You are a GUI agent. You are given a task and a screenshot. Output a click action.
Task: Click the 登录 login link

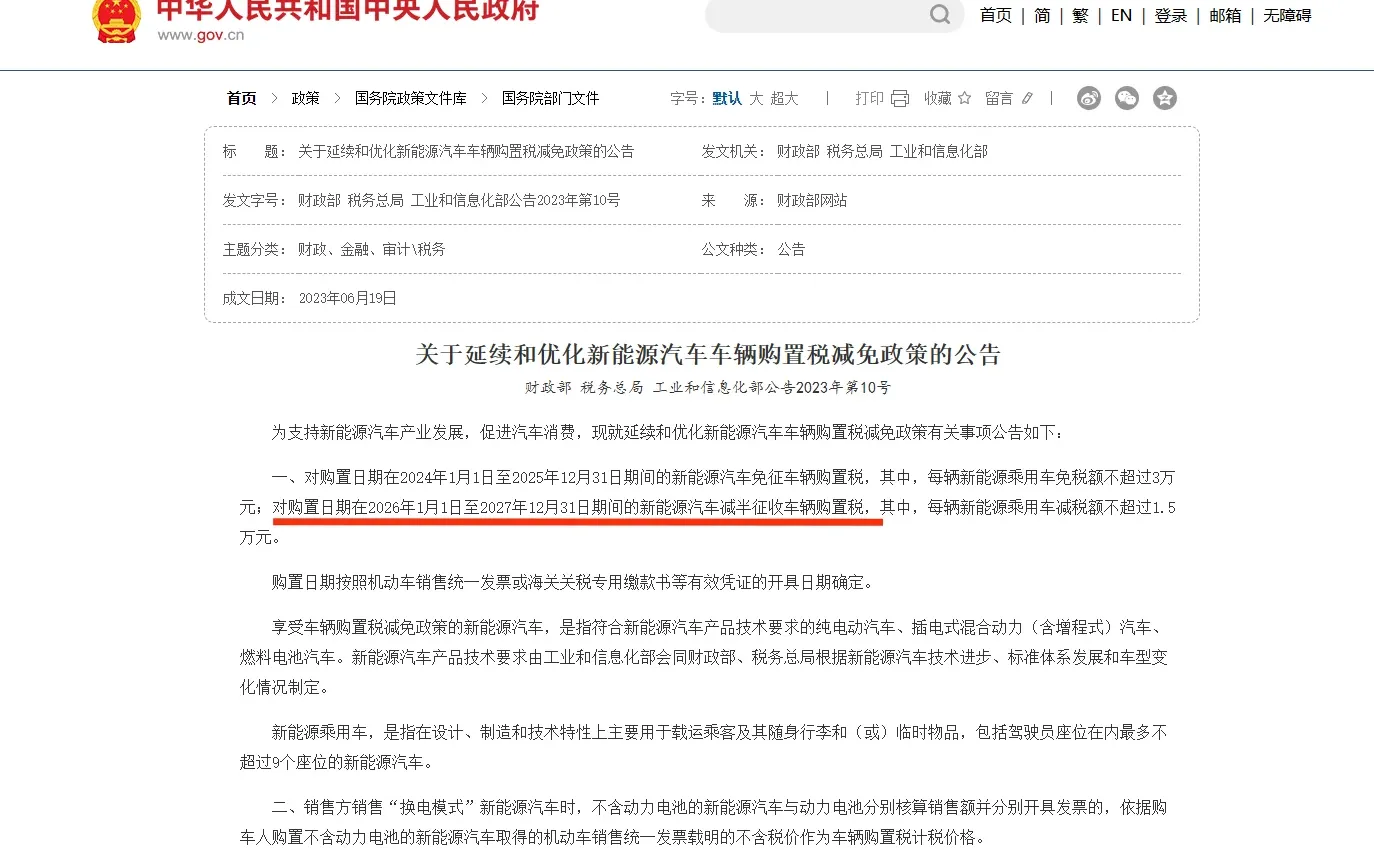pyautogui.click(x=1170, y=15)
